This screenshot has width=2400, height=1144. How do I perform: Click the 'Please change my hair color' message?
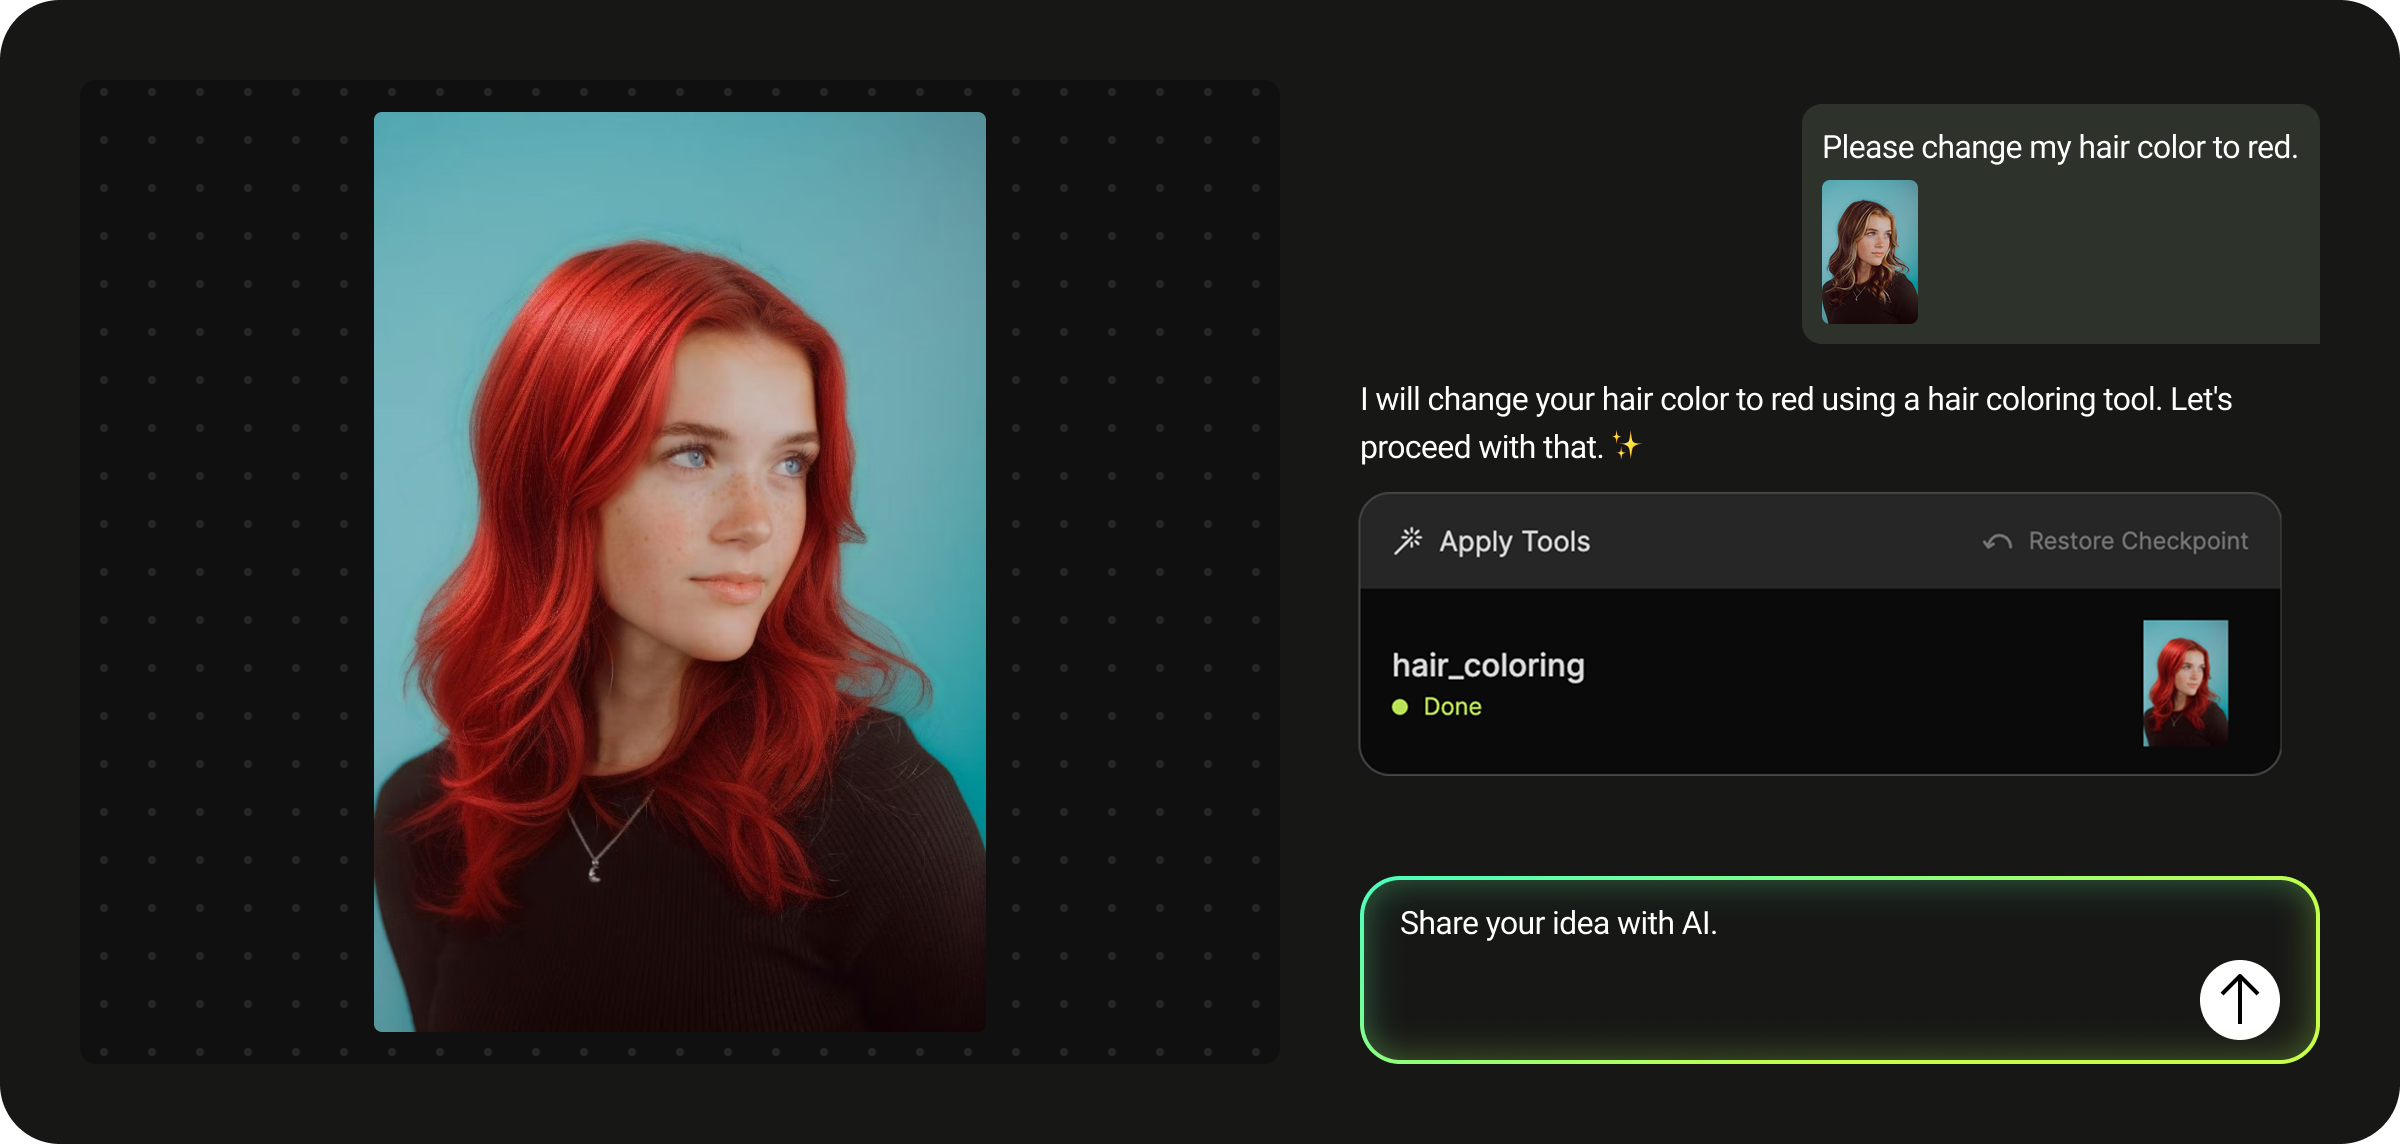tap(2059, 147)
